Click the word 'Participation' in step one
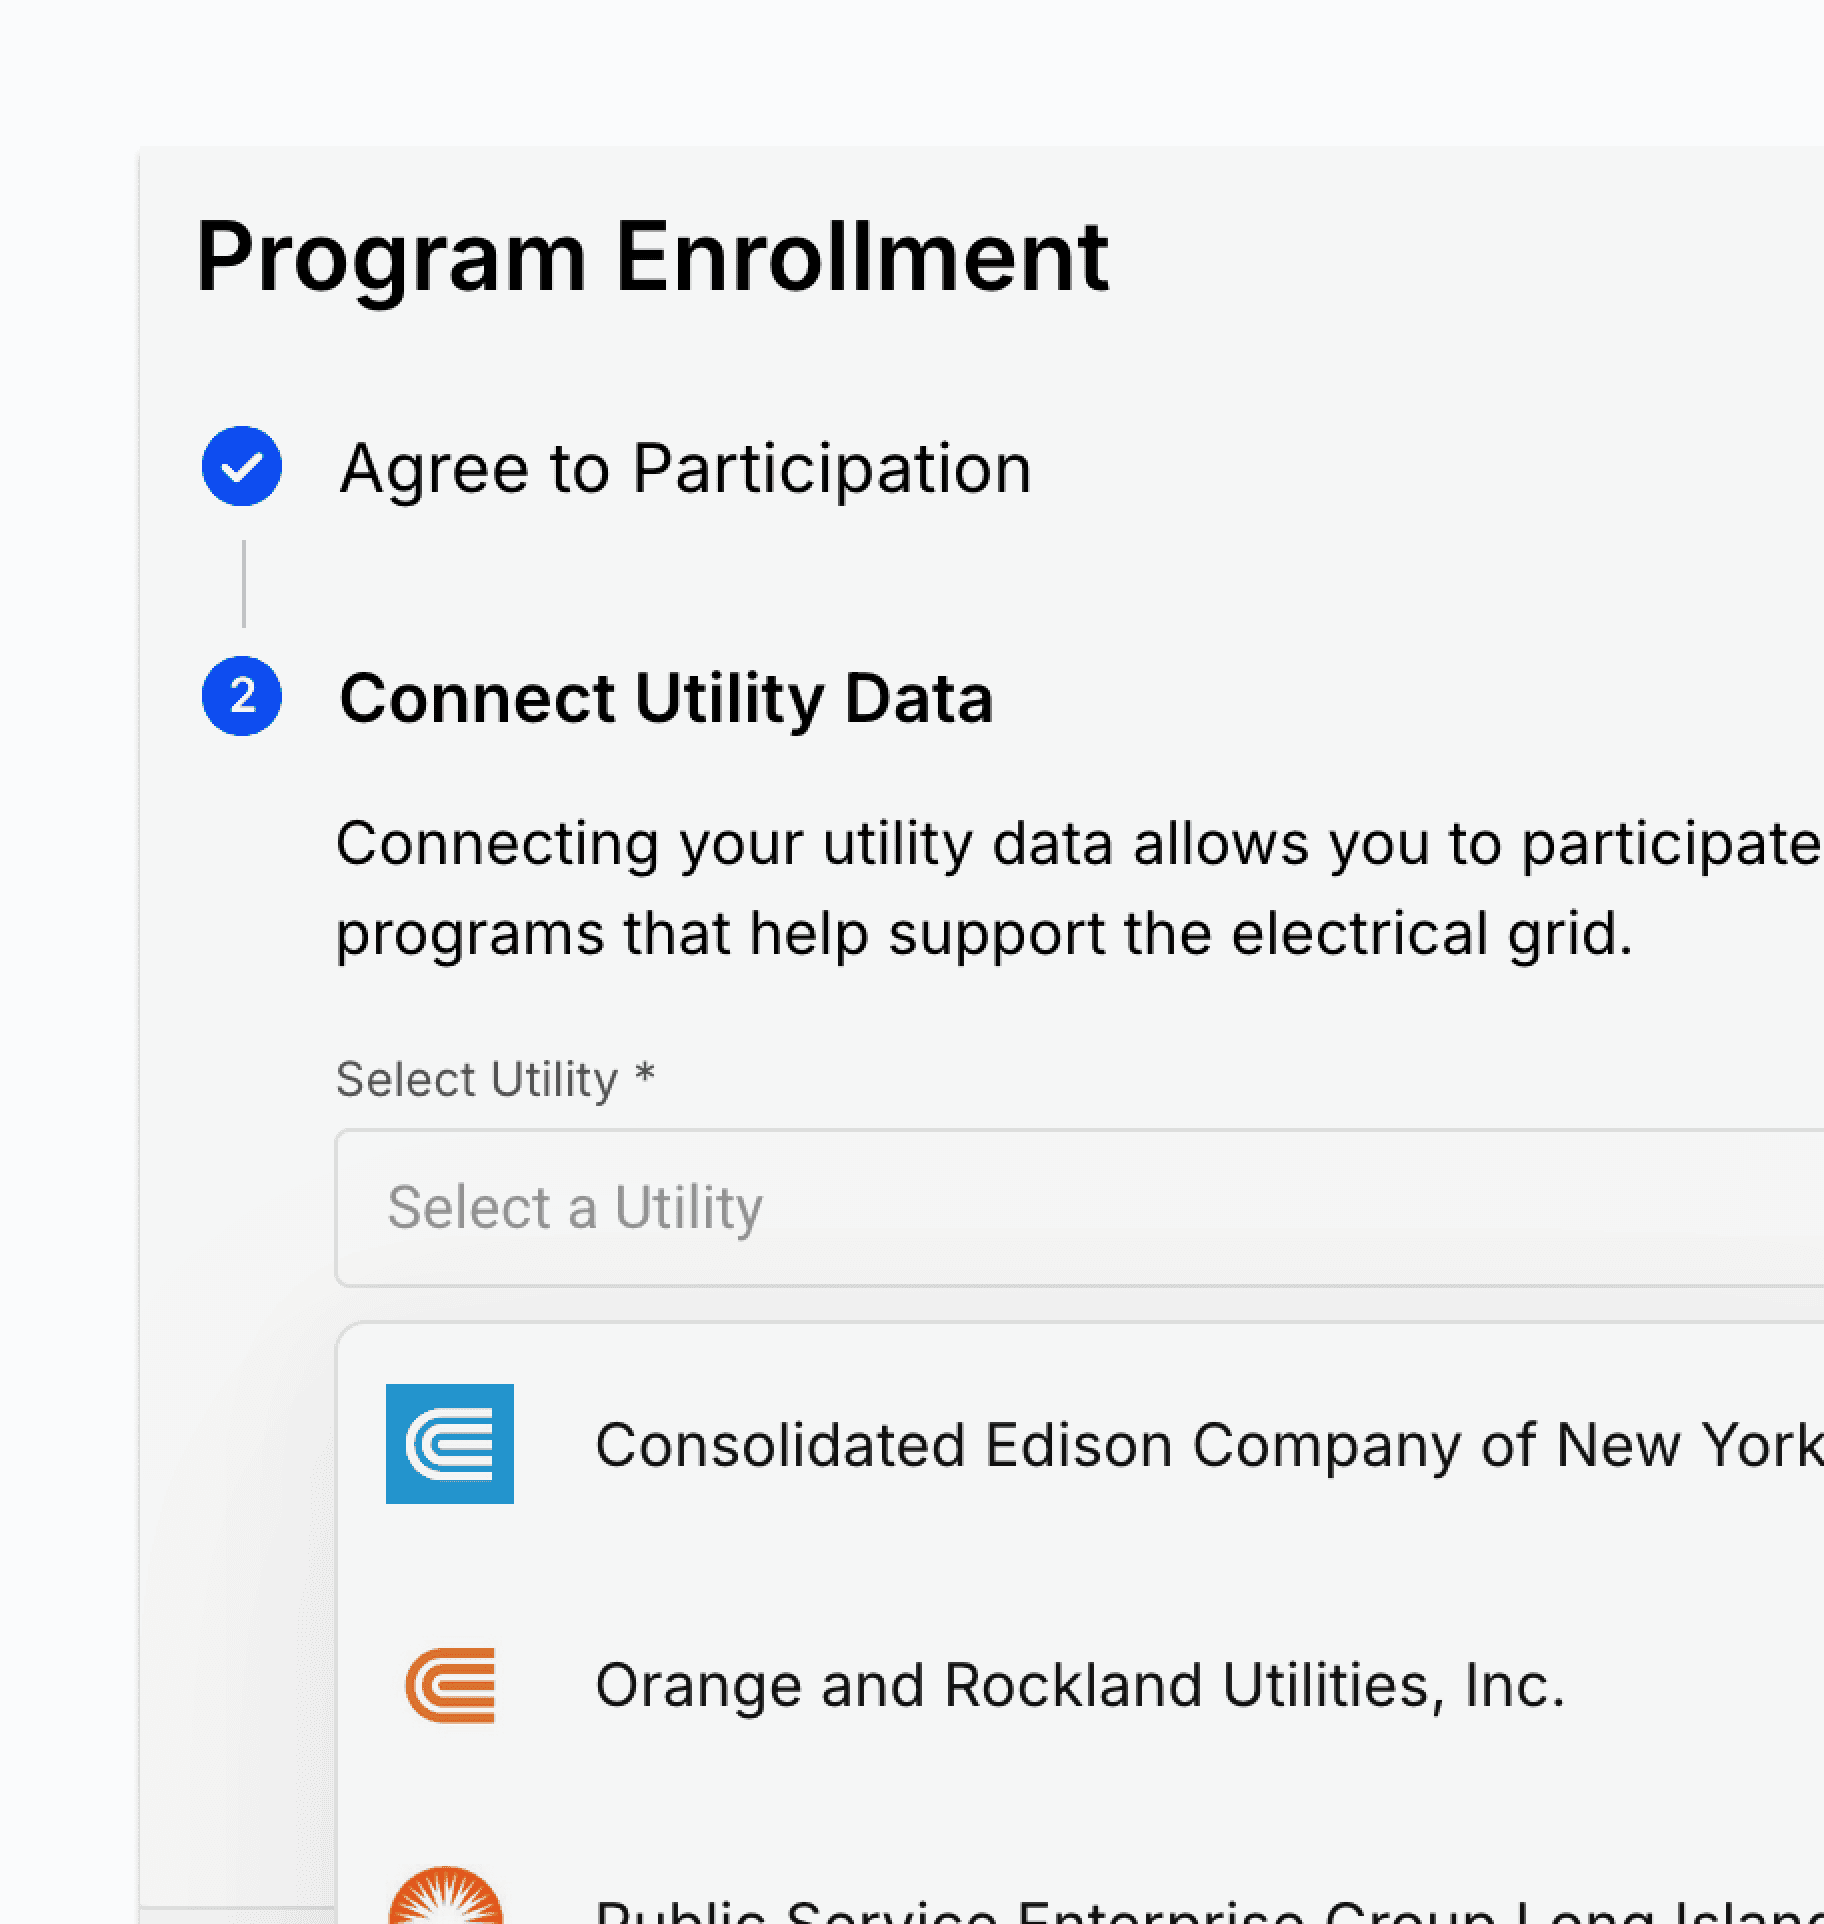 [x=831, y=468]
